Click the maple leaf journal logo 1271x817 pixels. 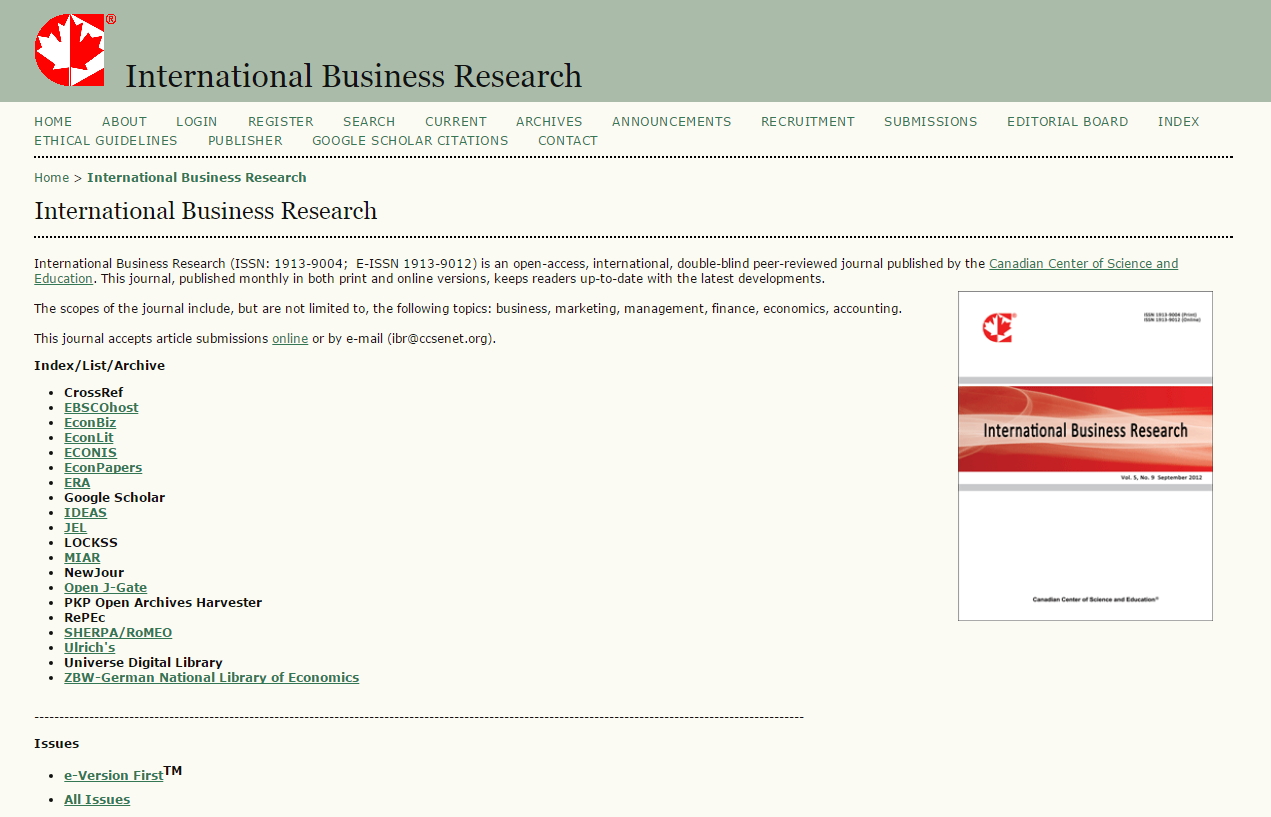(x=75, y=49)
